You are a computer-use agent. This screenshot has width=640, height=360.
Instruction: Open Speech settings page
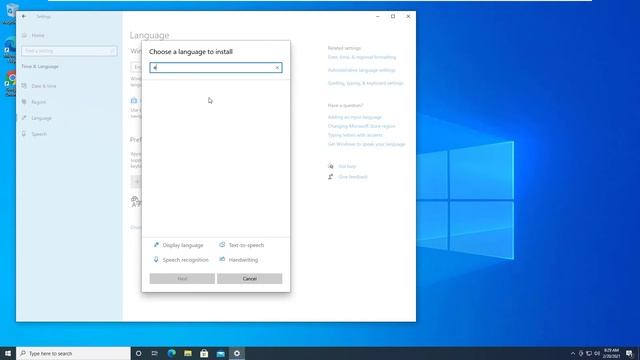coord(39,134)
